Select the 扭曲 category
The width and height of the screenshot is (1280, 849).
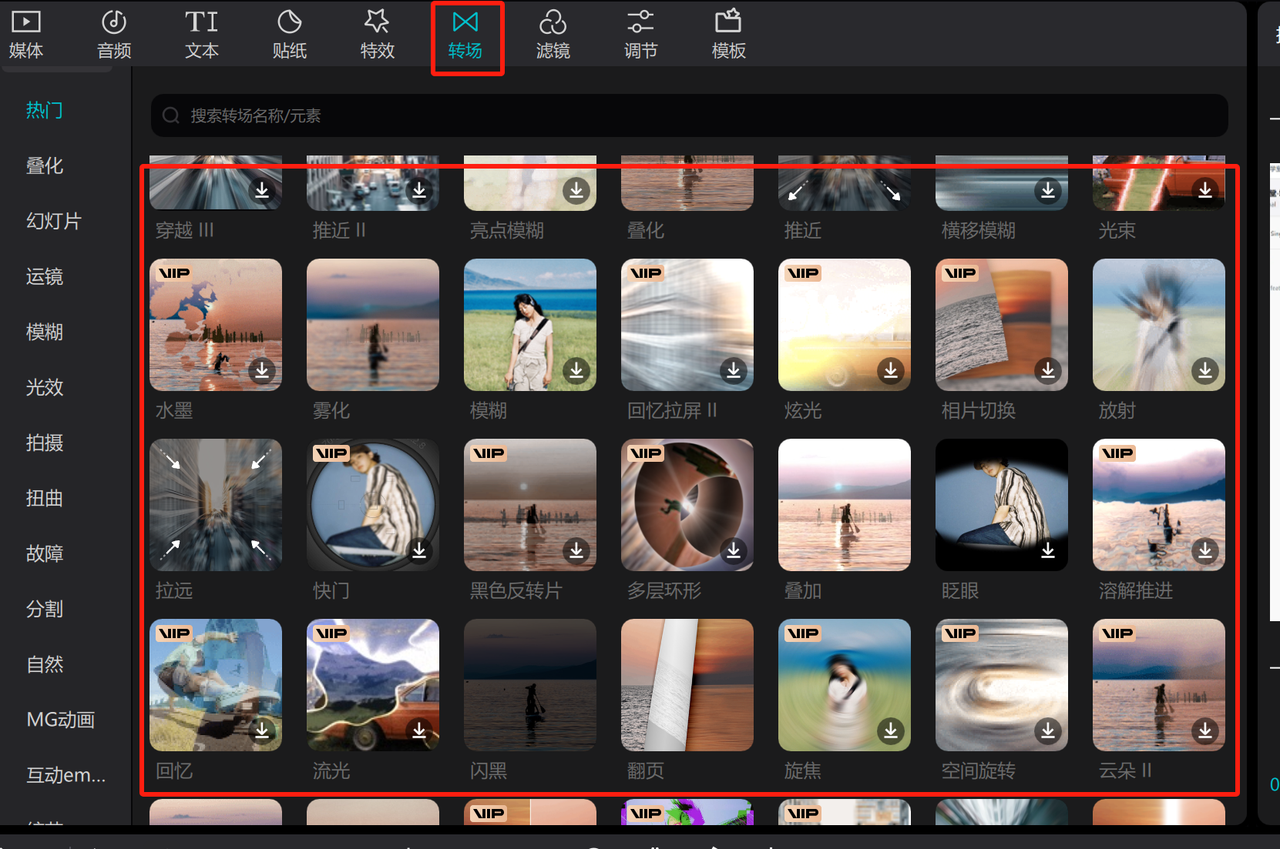45,498
